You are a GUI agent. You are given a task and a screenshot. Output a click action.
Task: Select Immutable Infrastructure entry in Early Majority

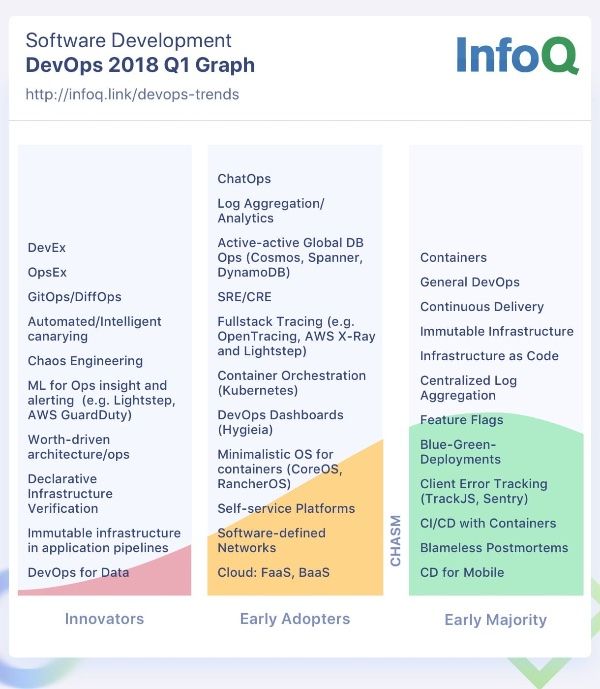click(497, 331)
